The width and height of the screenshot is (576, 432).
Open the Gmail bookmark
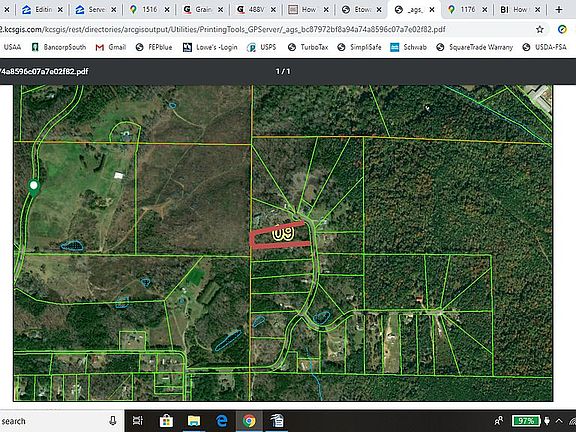111,47
